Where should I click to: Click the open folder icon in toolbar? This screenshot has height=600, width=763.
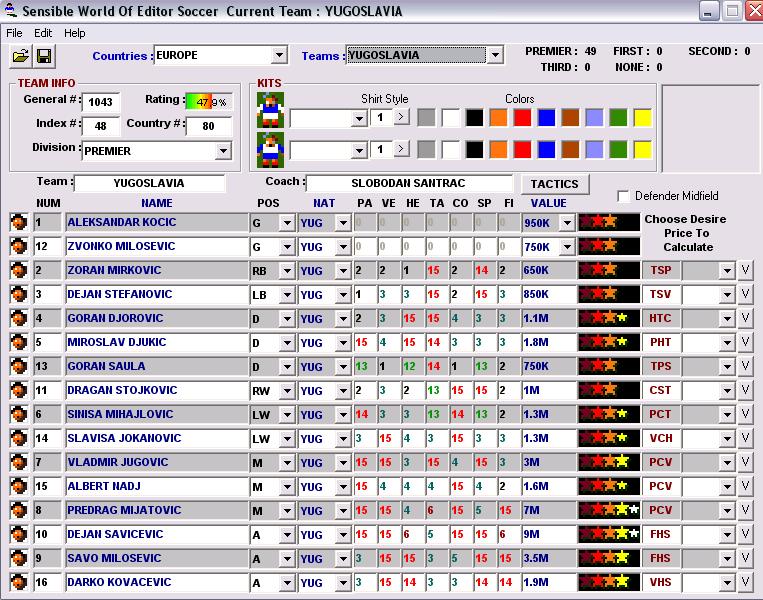pos(21,55)
